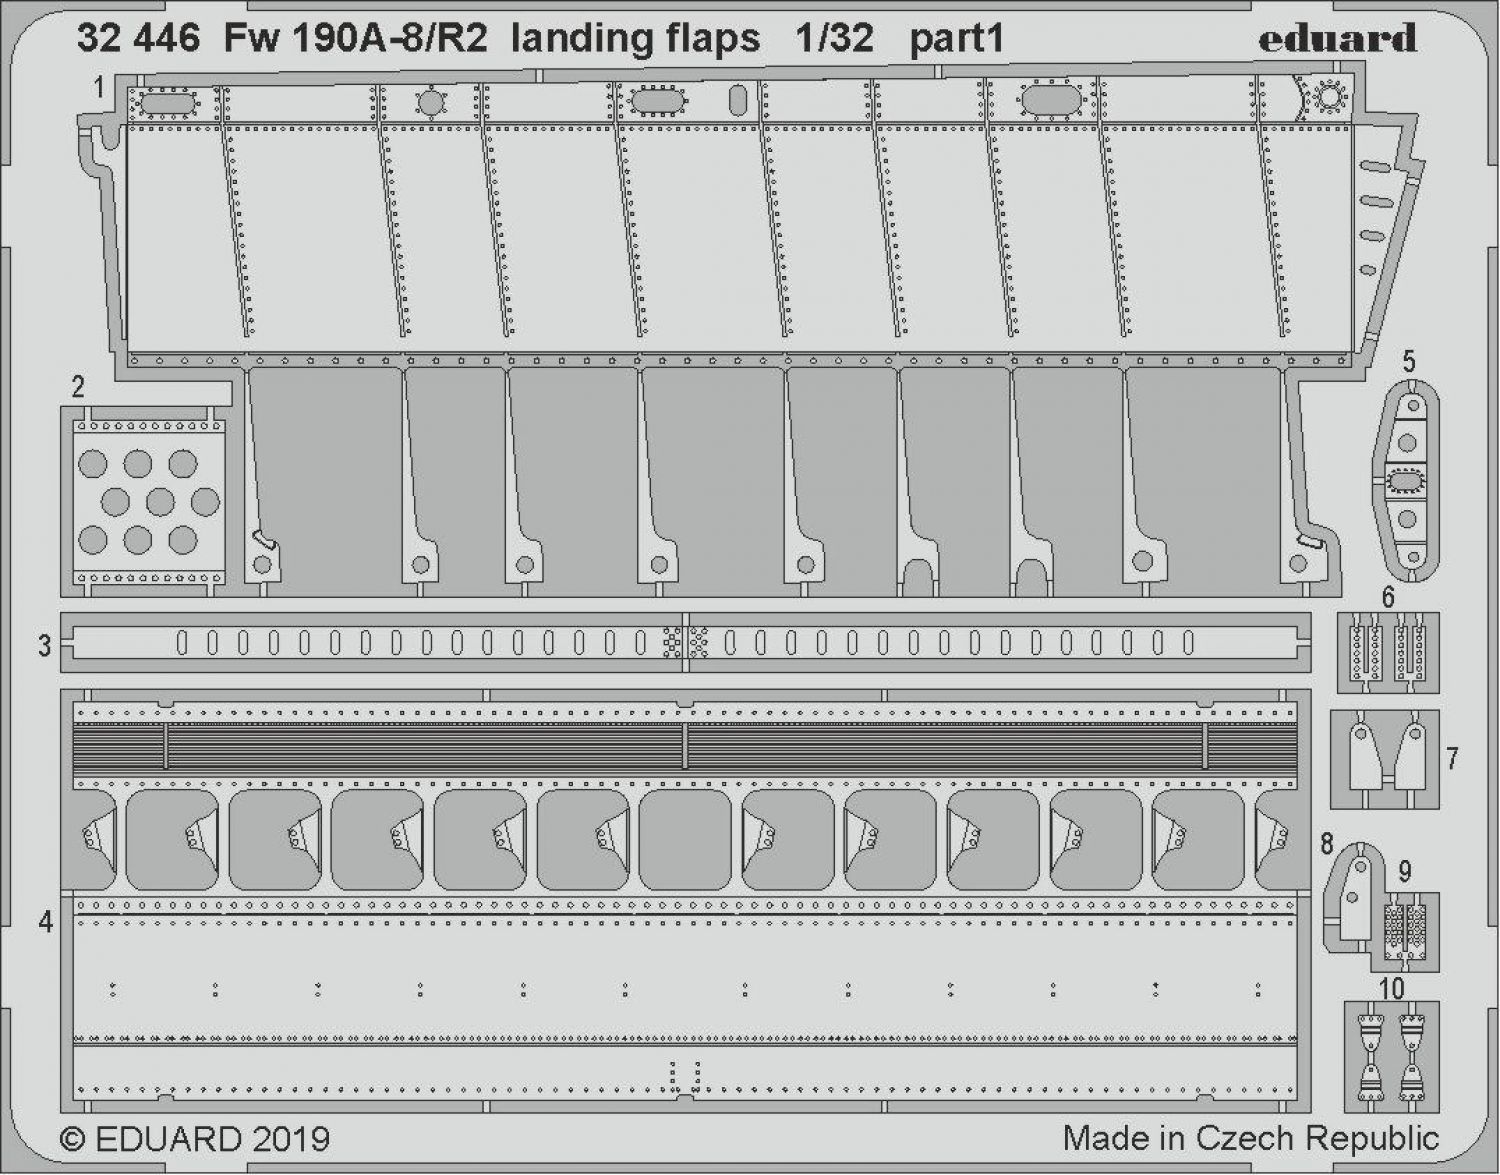This screenshot has height=1175, width=1500.
Task: Click the 'part1' label in header
Action: click(x=955, y=39)
